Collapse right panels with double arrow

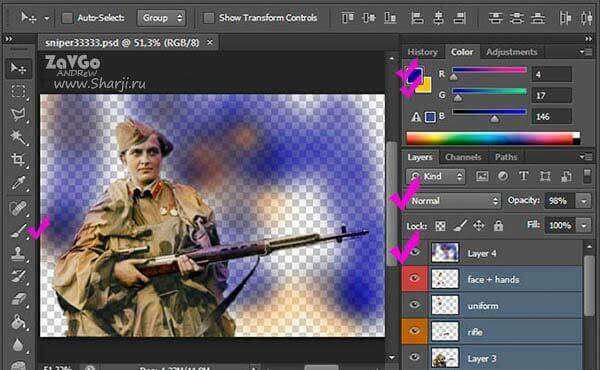589,39
